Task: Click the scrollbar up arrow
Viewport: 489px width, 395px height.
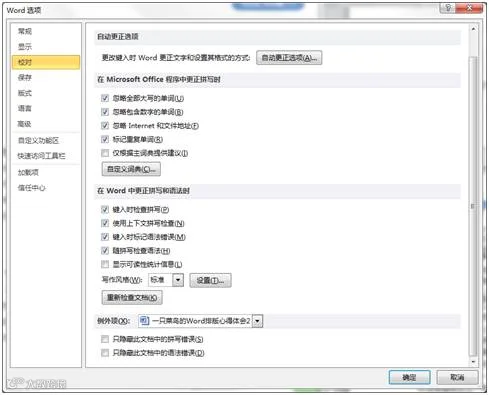Action: 473,29
